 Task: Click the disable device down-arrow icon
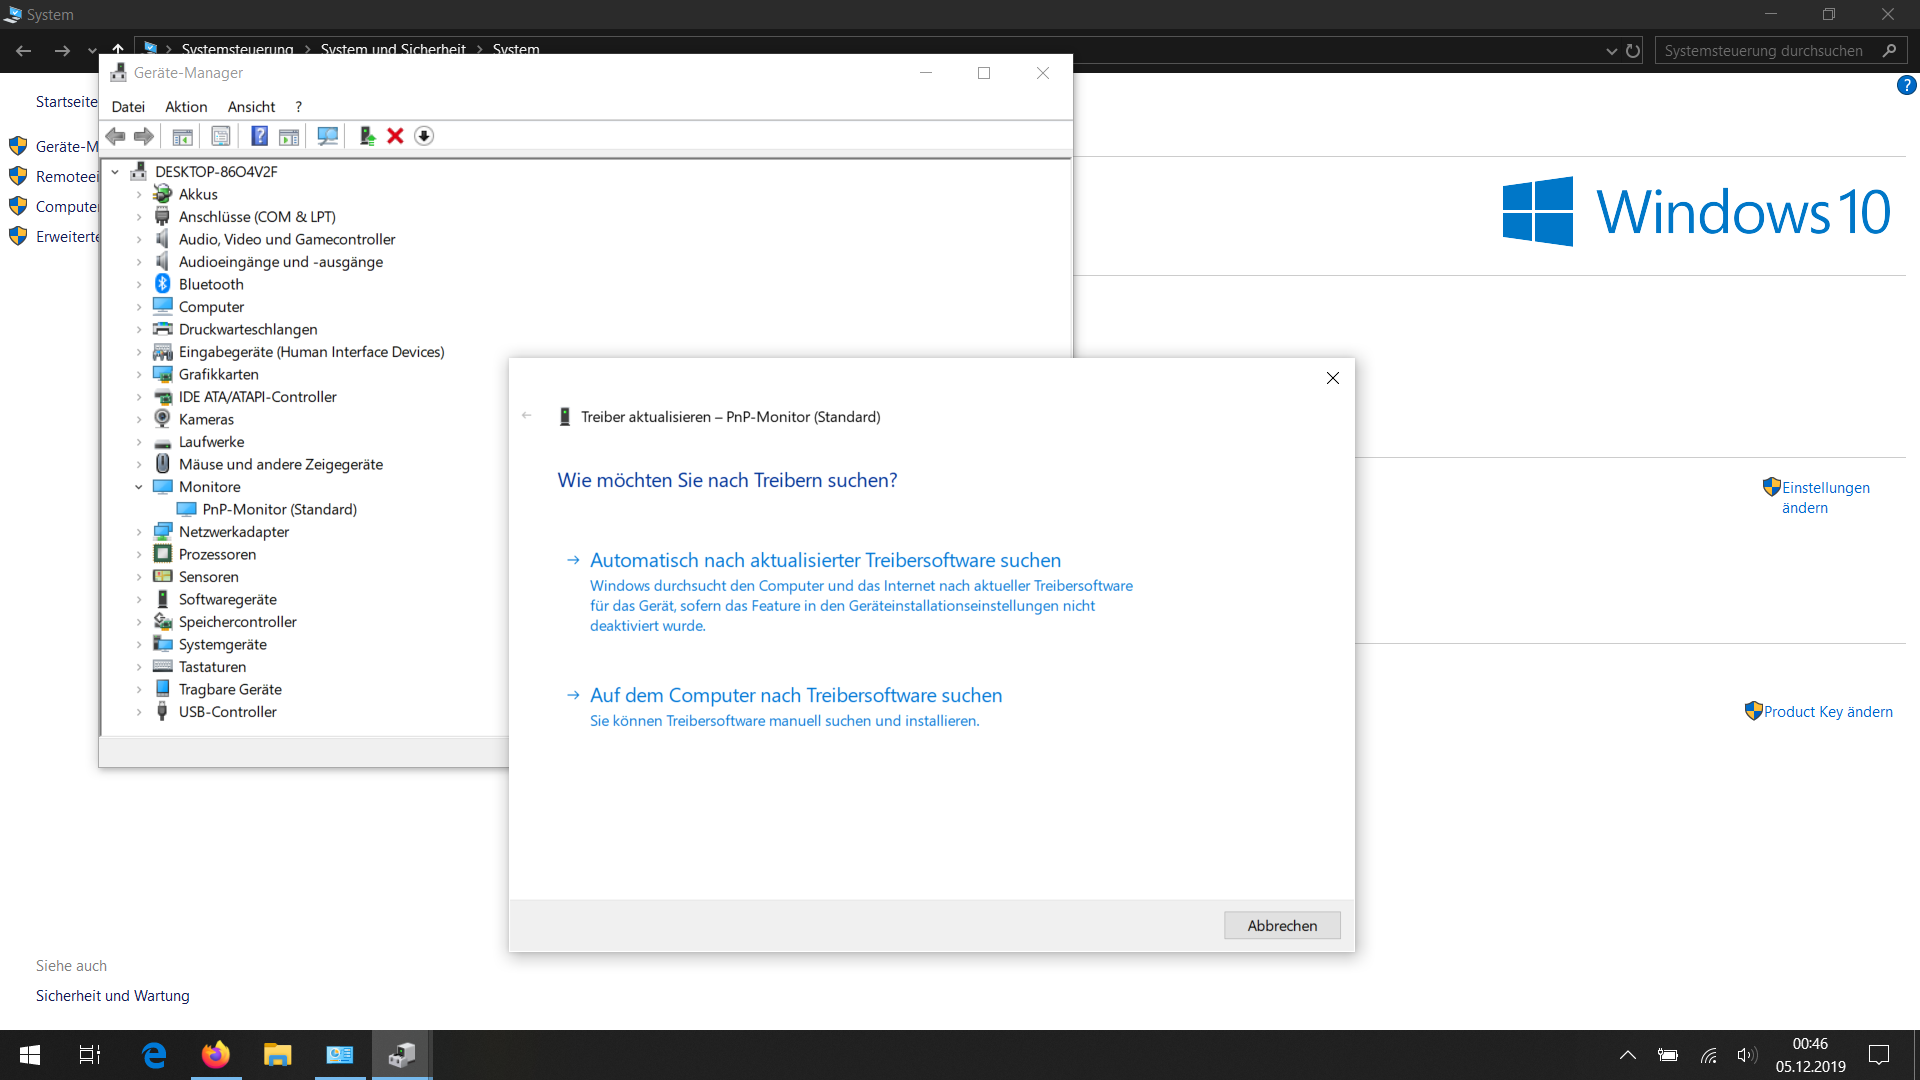(x=424, y=136)
